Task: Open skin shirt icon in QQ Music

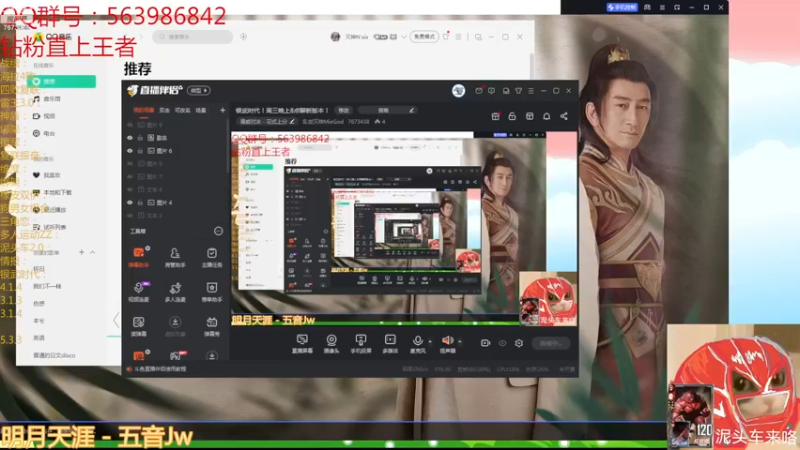Action: click(x=446, y=37)
